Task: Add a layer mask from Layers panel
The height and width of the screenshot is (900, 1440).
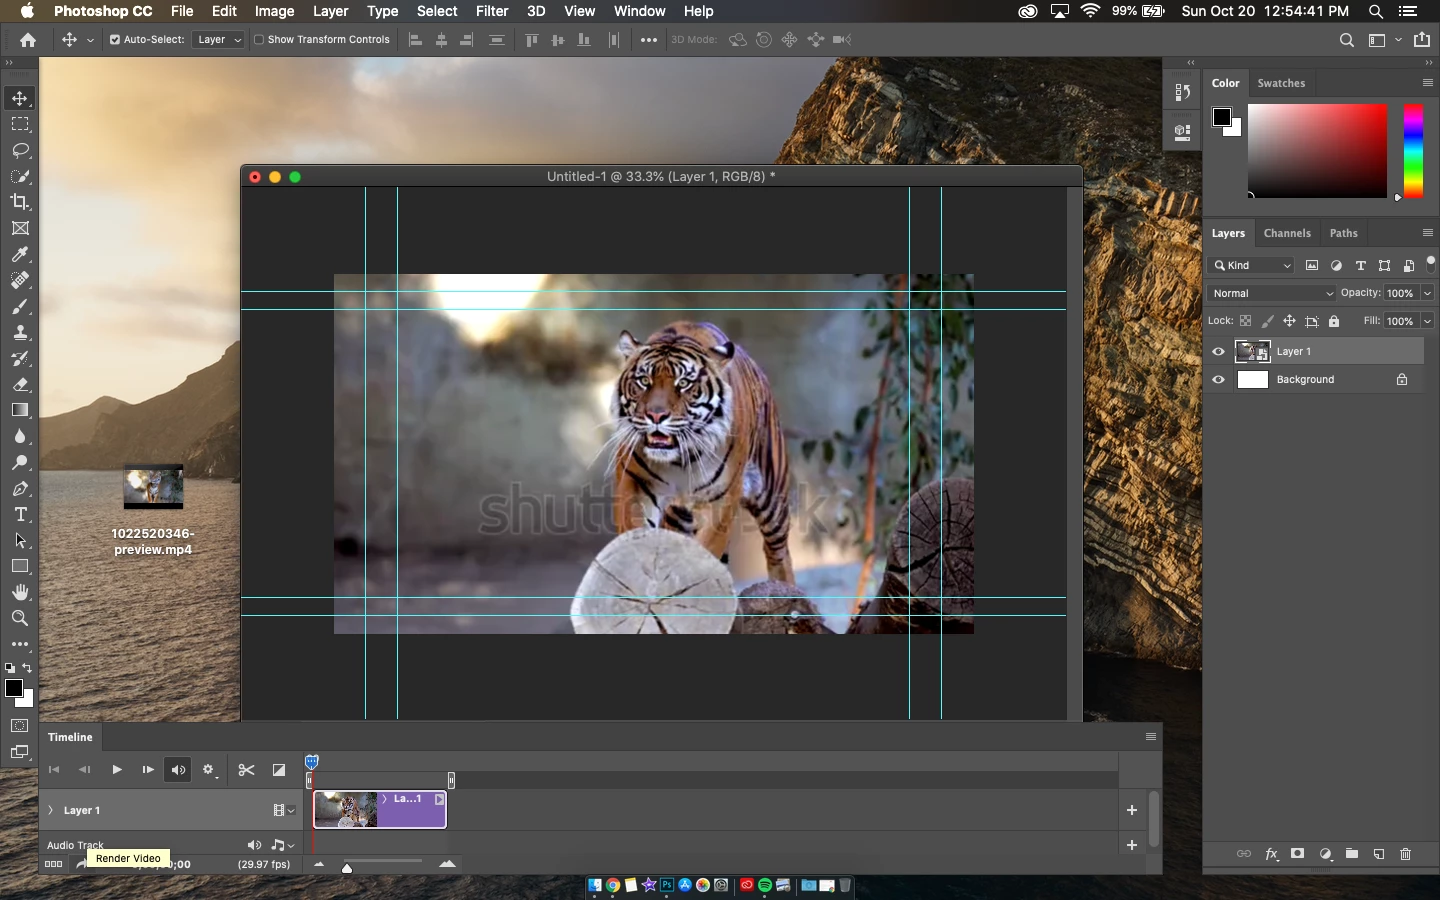Action: (1297, 854)
